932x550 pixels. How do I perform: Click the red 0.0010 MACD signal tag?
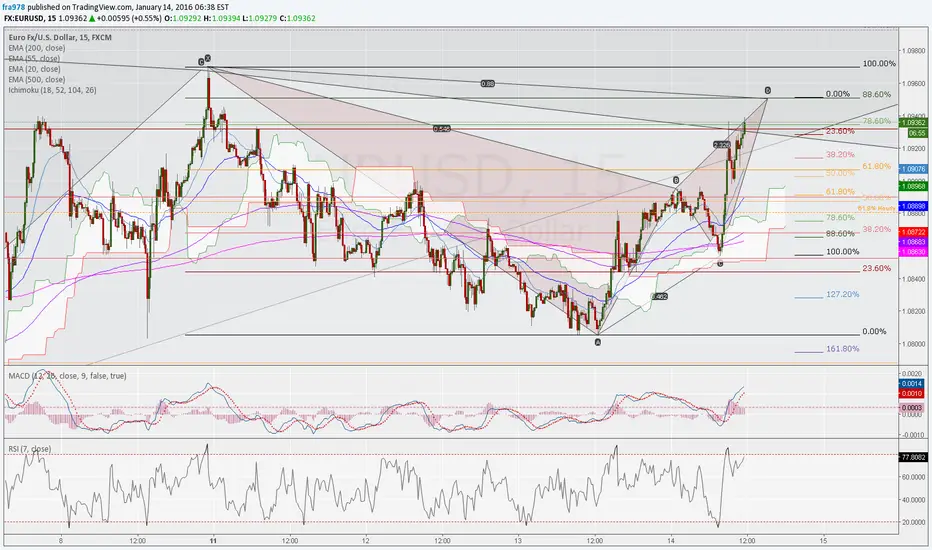point(912,394)
